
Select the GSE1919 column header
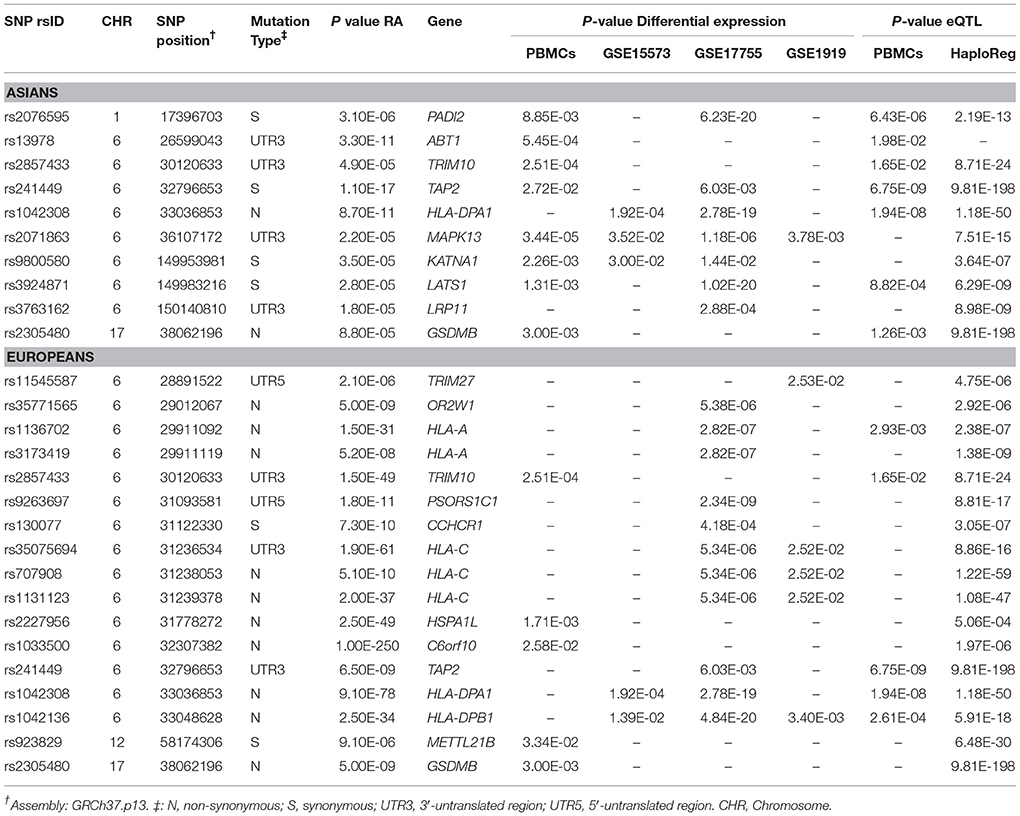[x=816, y=53]
